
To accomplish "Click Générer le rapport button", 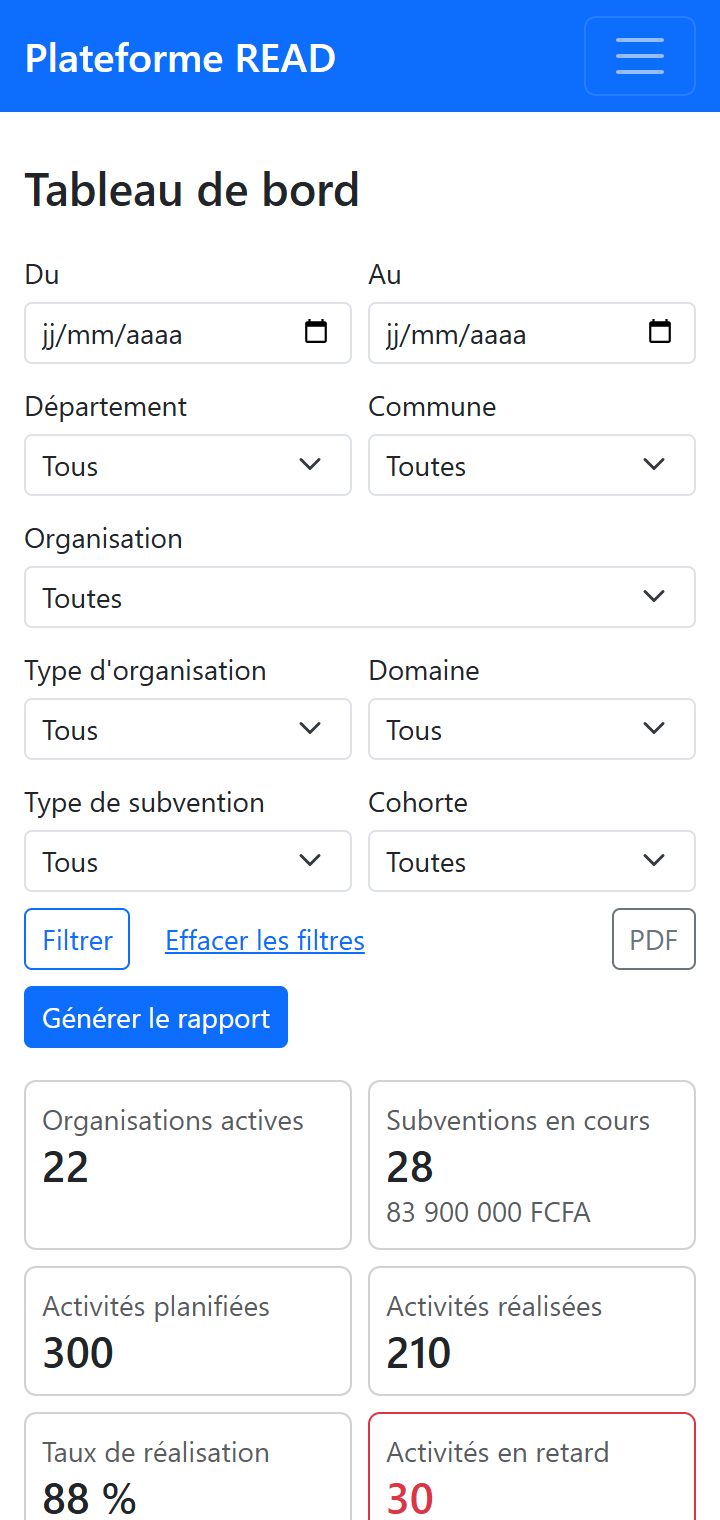I will coord(156,1017).
